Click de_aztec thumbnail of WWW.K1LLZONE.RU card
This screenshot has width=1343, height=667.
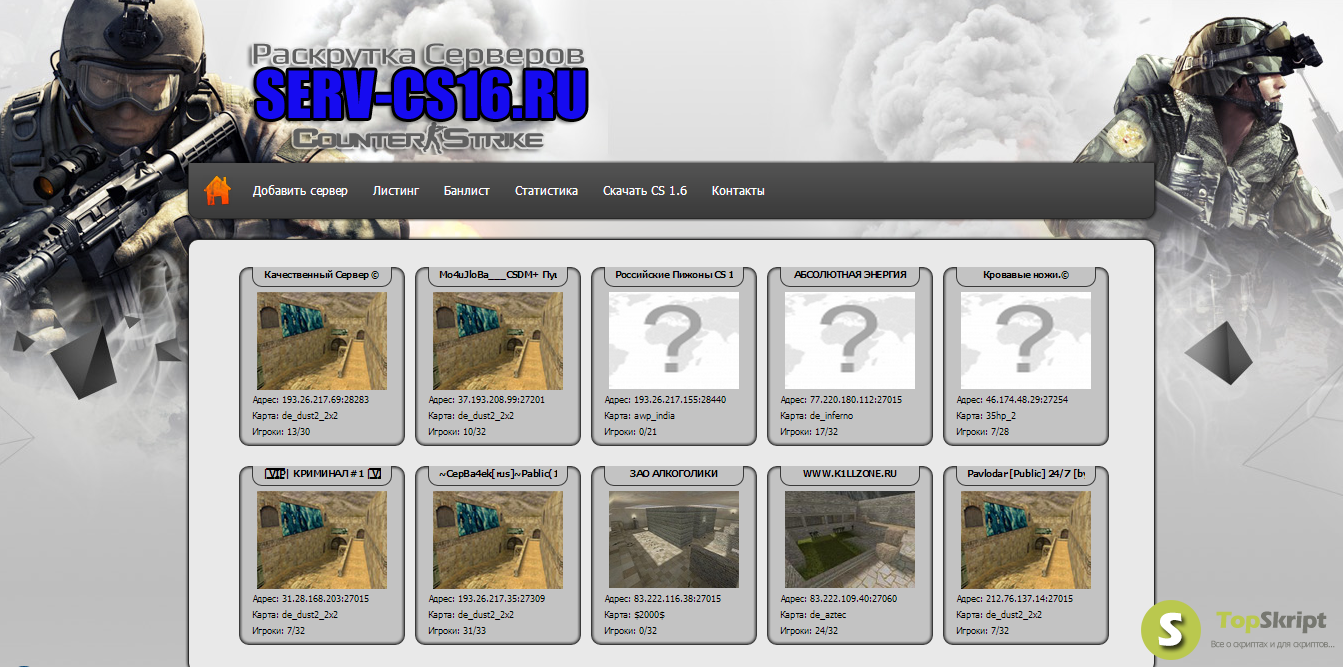tap(850, 540)
